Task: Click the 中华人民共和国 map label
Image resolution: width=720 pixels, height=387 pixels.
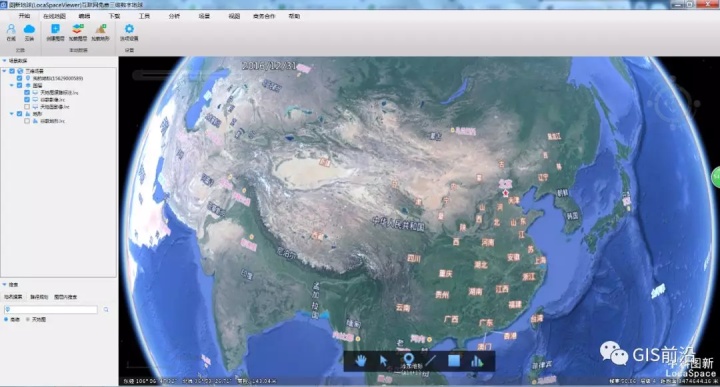Action: click(399, 224)
